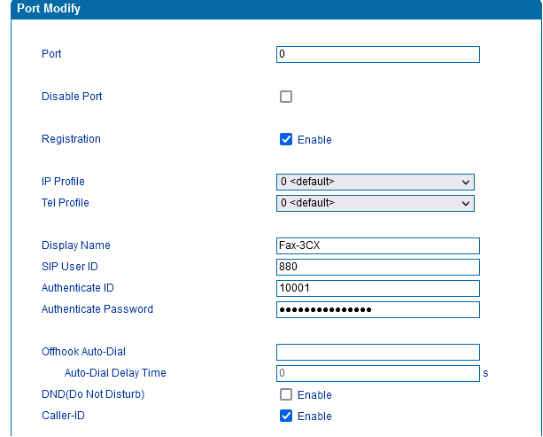Click the Enable text beside Caller-ID checkbox
Image resolution: width=543 pixels, height=437 pixels.
click(x=314, y=416)
